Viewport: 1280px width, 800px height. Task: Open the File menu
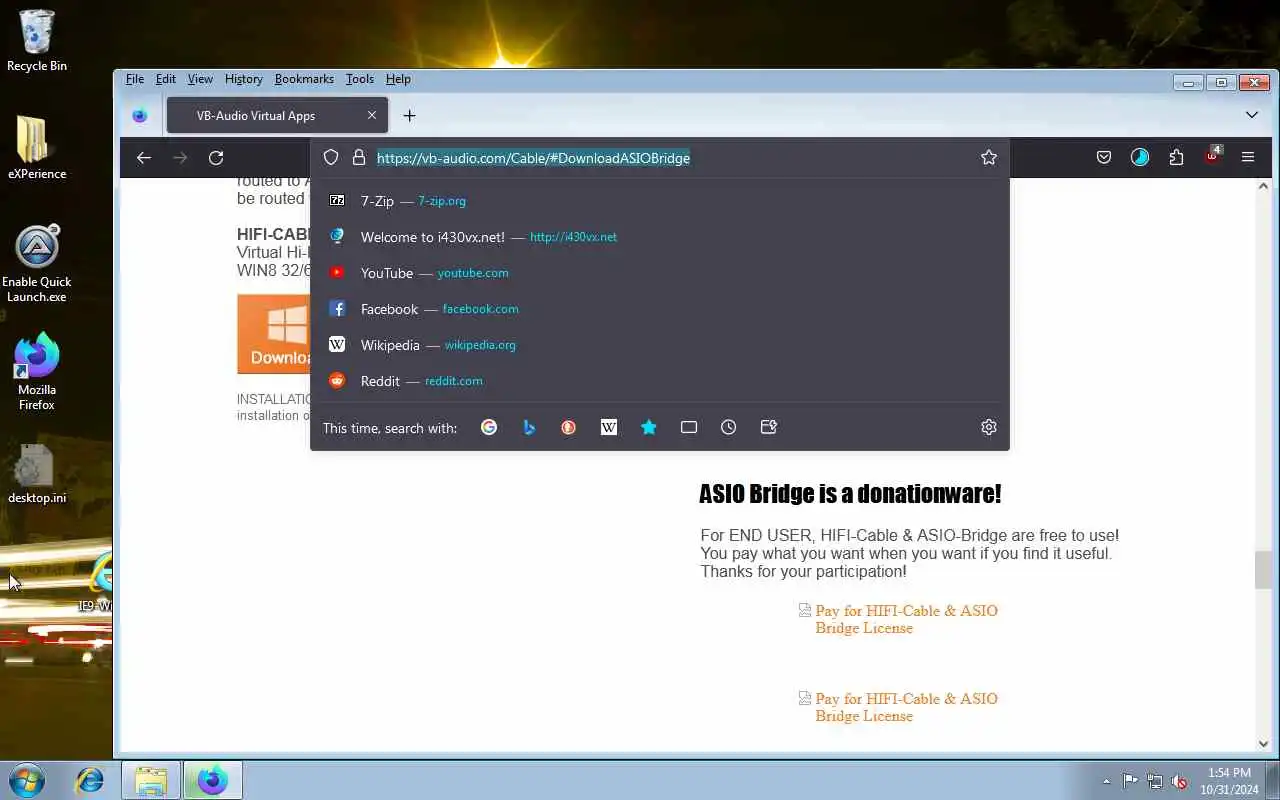135,79
